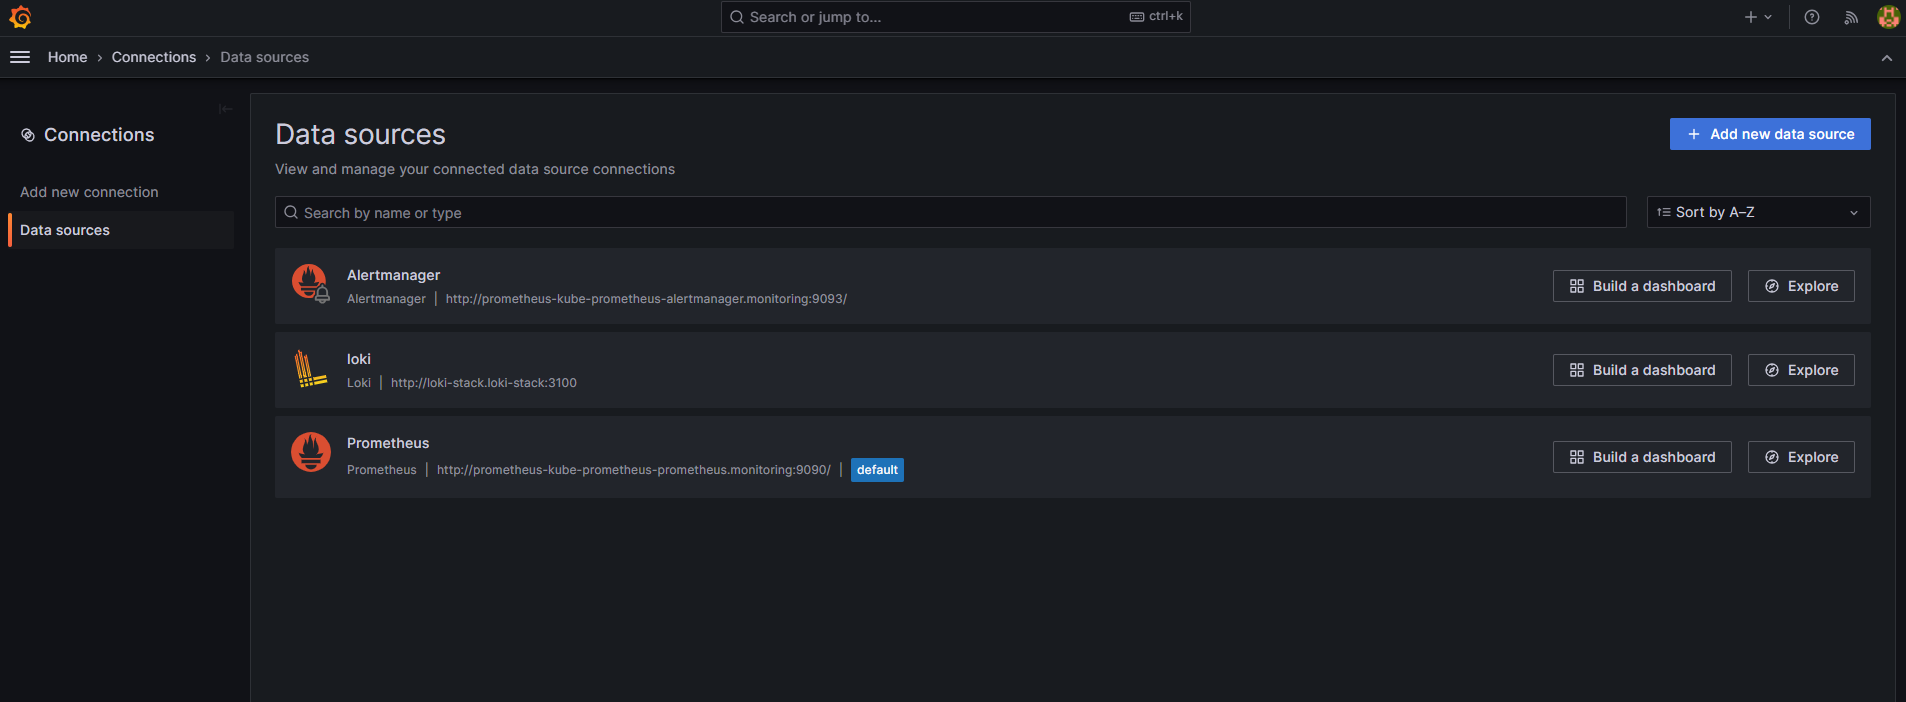Explore the Alertmanager data source
Screen dimensions: 1906x702
[1801, 286]
